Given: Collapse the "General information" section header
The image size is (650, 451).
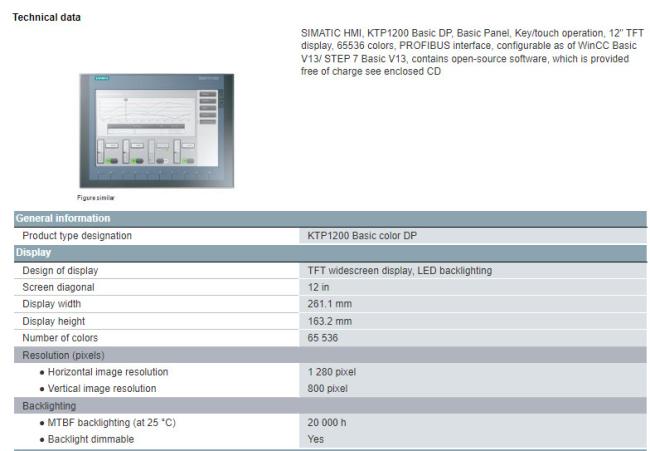Looking at the screenshot, I should point(64,218).
